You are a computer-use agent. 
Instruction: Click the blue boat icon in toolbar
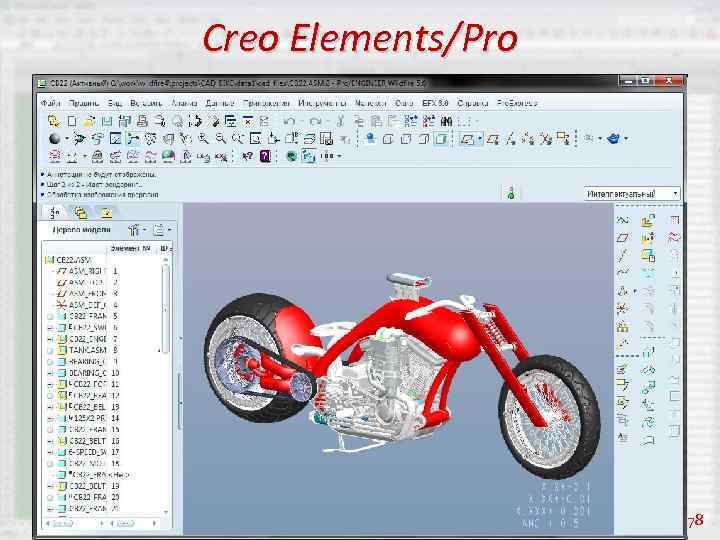pos(613,138)
